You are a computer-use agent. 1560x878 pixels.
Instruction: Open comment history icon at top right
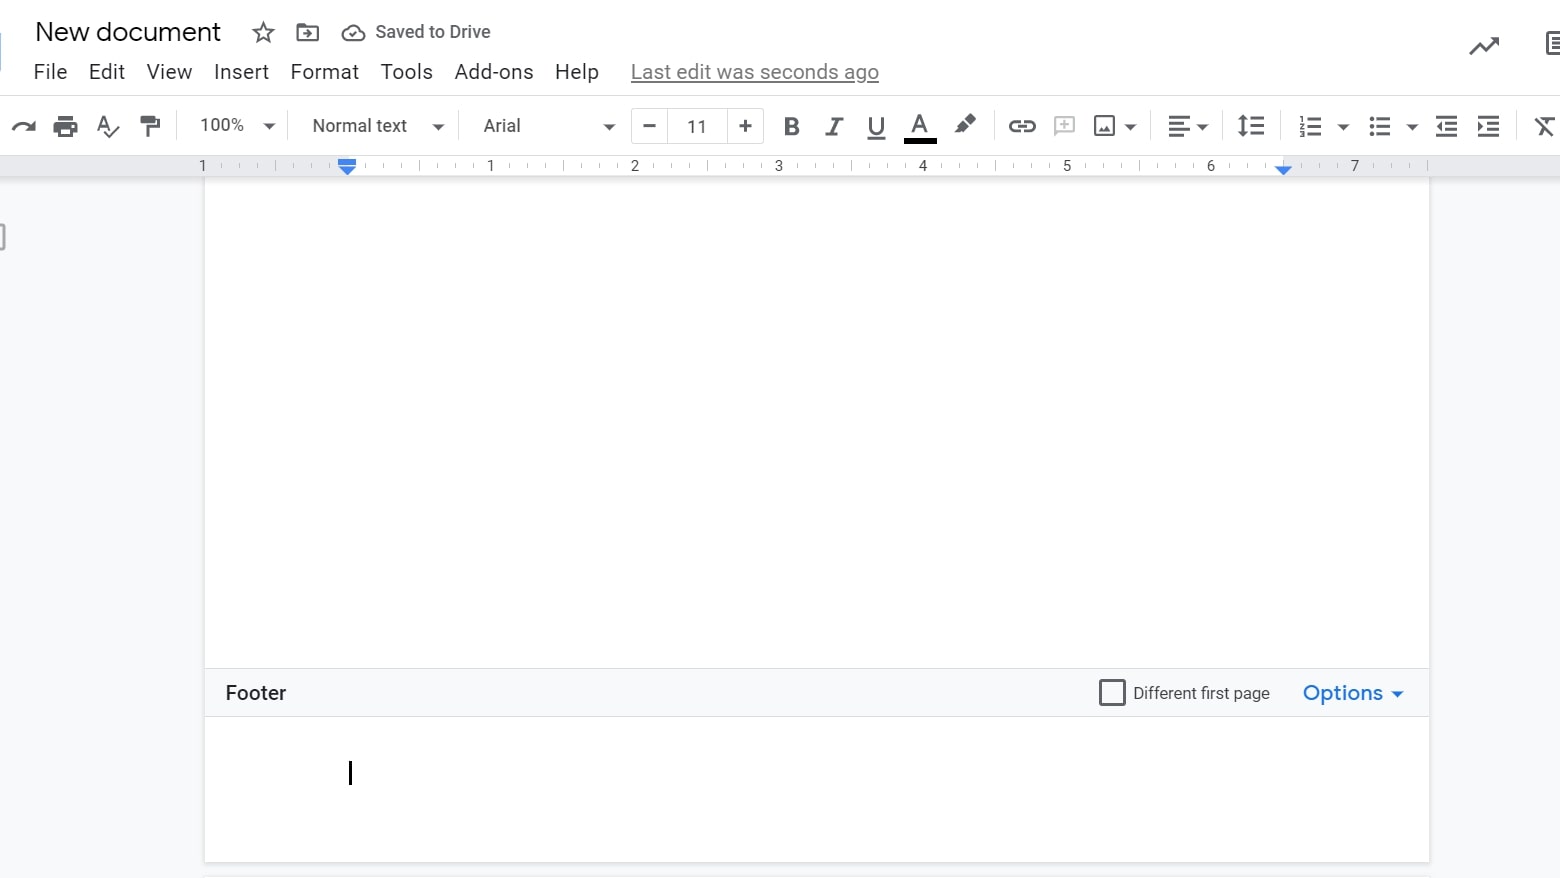pyautogui.click(x=1551, y=43)
